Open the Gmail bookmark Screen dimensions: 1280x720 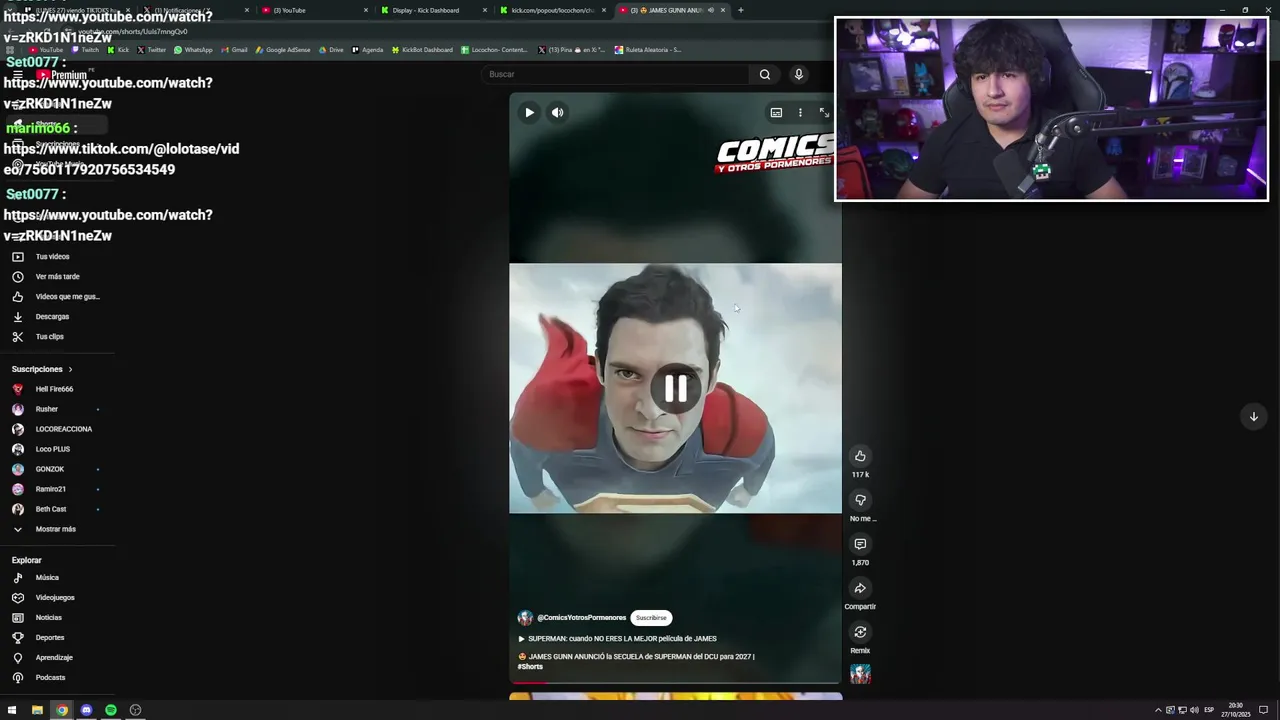click(234, 50)
